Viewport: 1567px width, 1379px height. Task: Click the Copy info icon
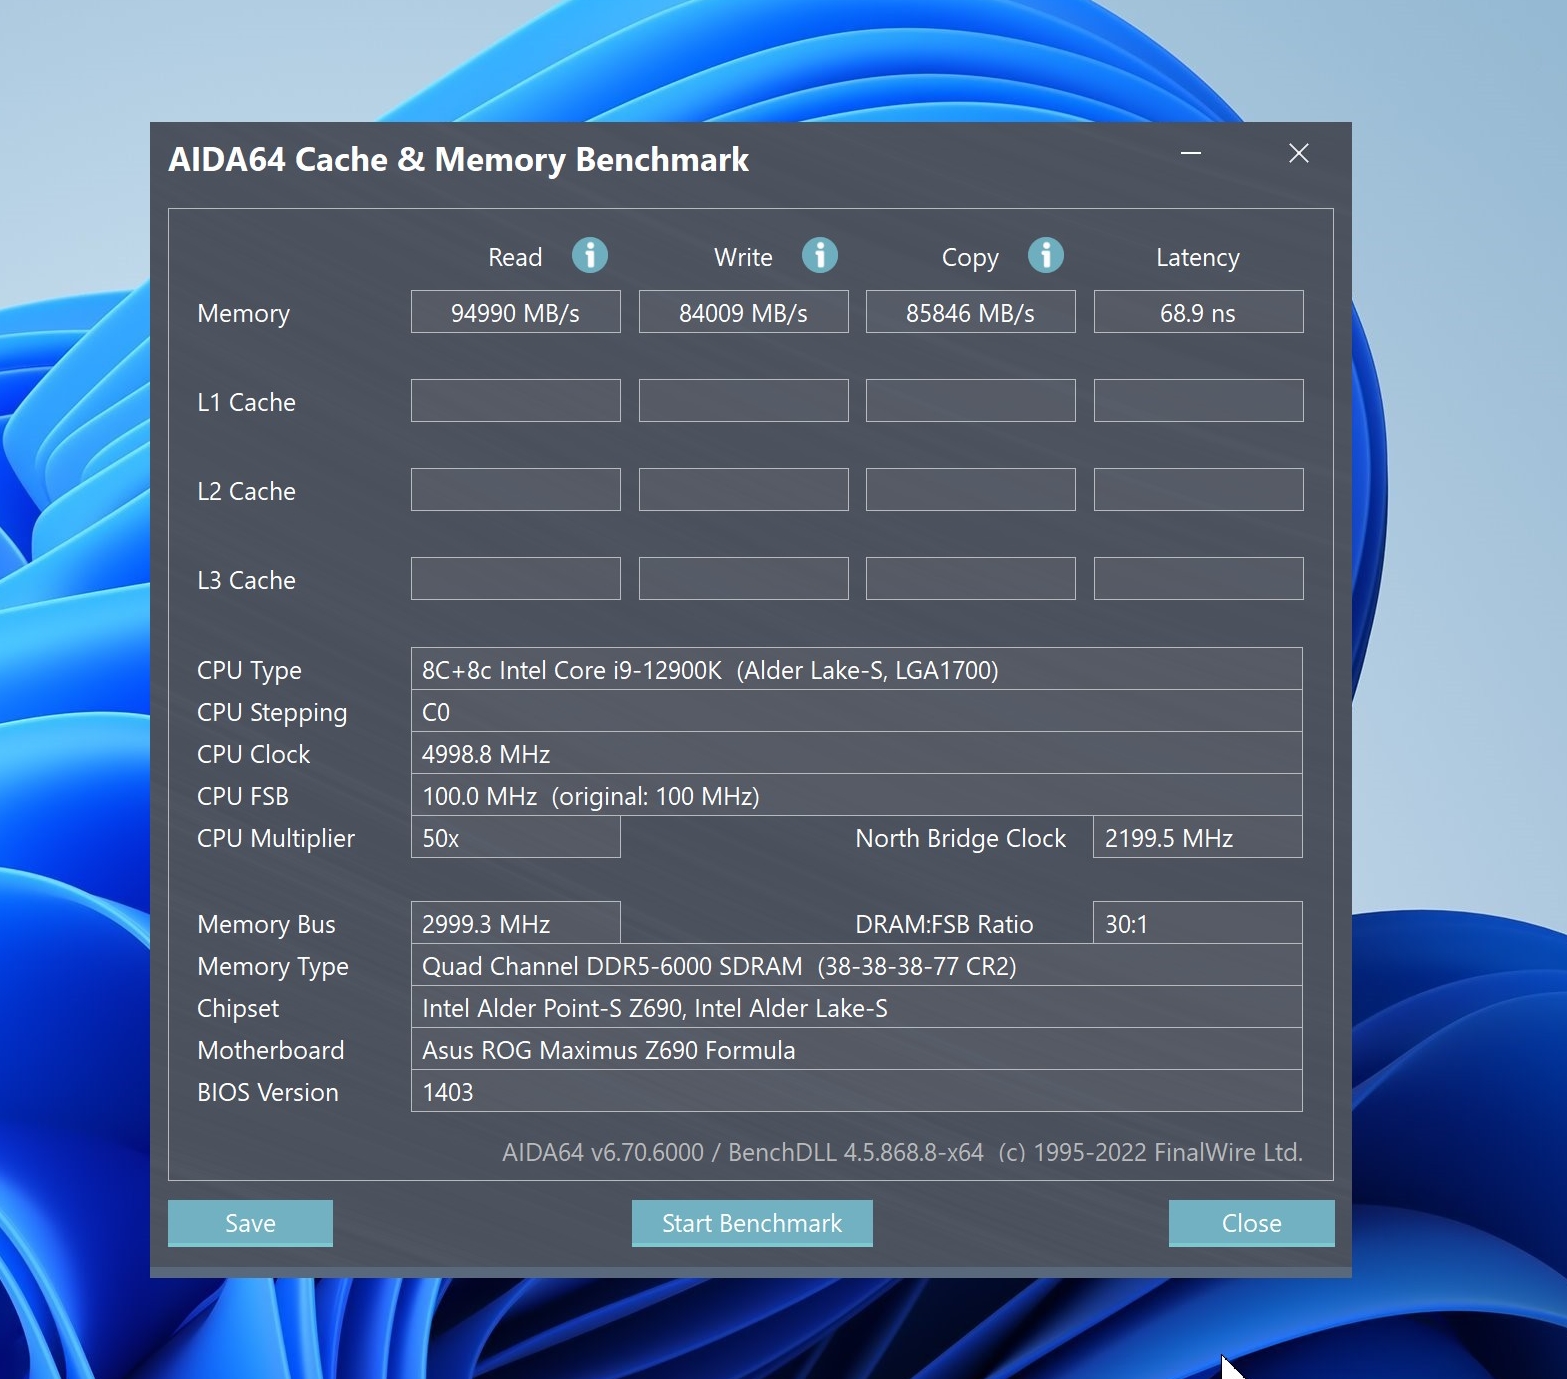(1046, 255)
